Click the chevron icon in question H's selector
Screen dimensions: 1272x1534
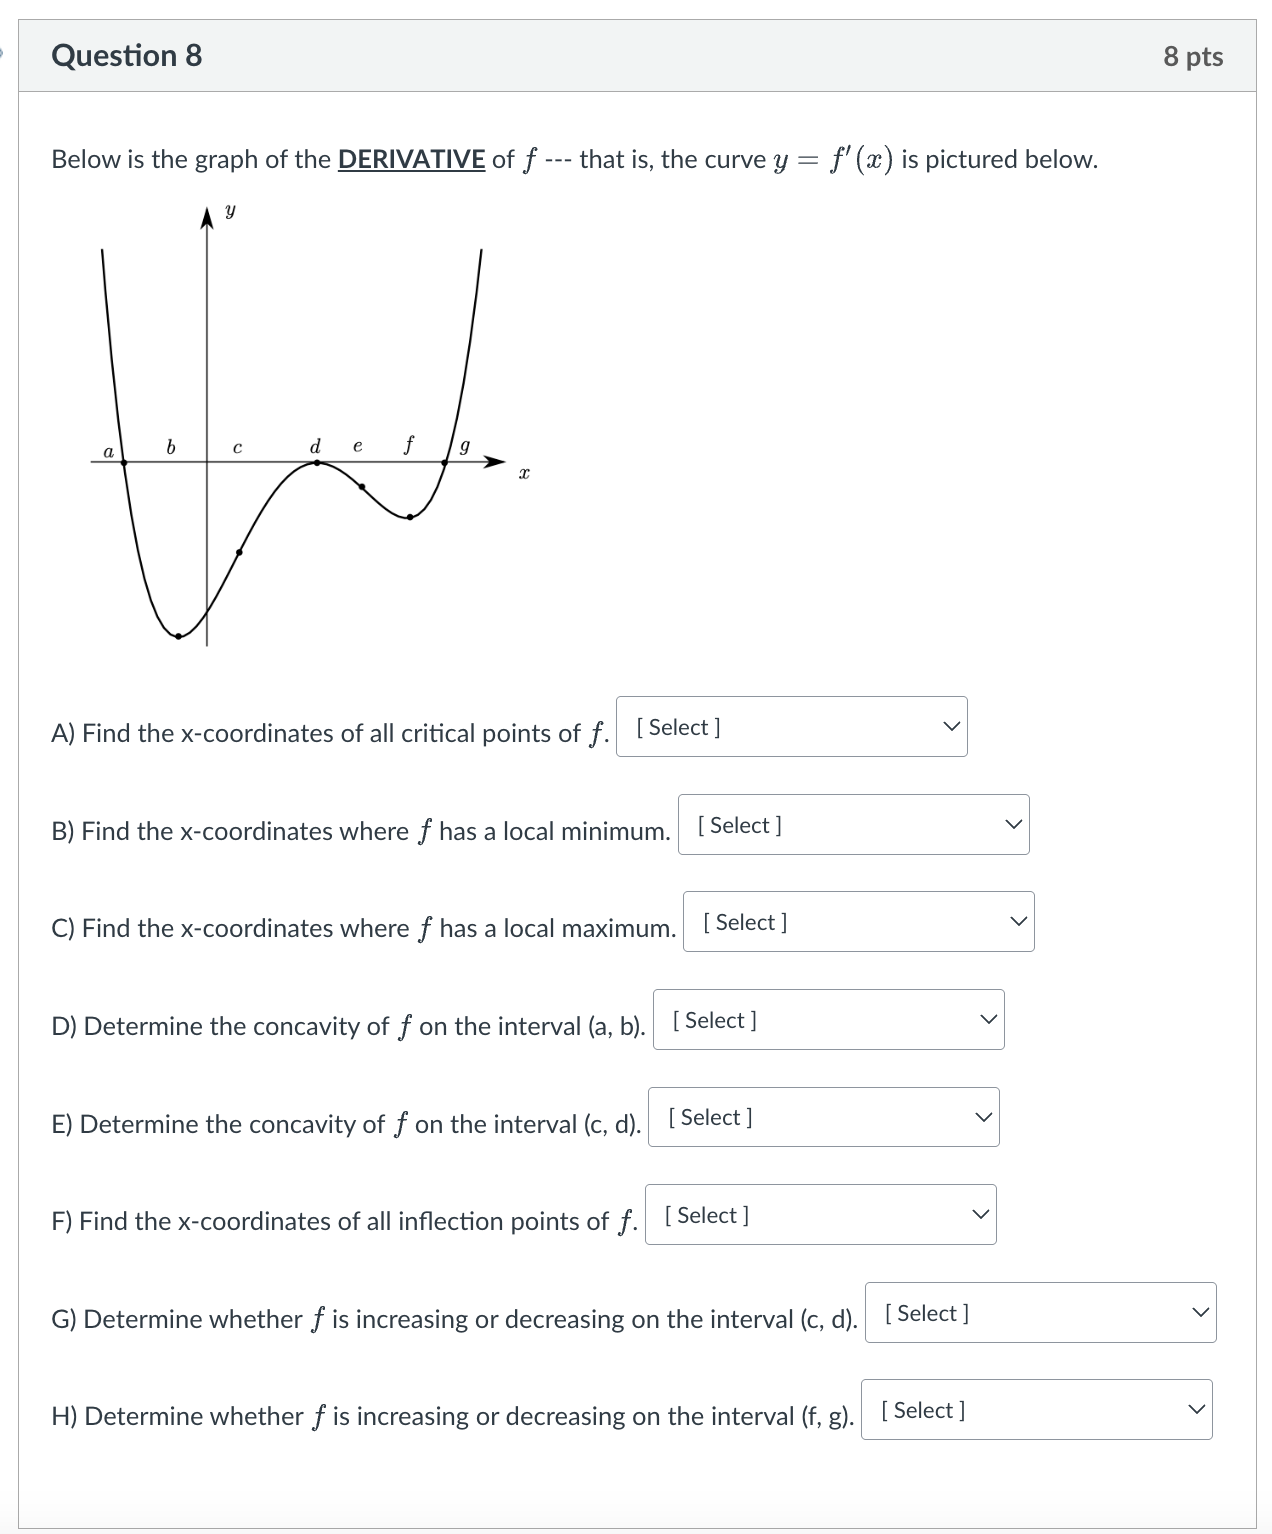pyautogui.click(x=1196, y=1410)
